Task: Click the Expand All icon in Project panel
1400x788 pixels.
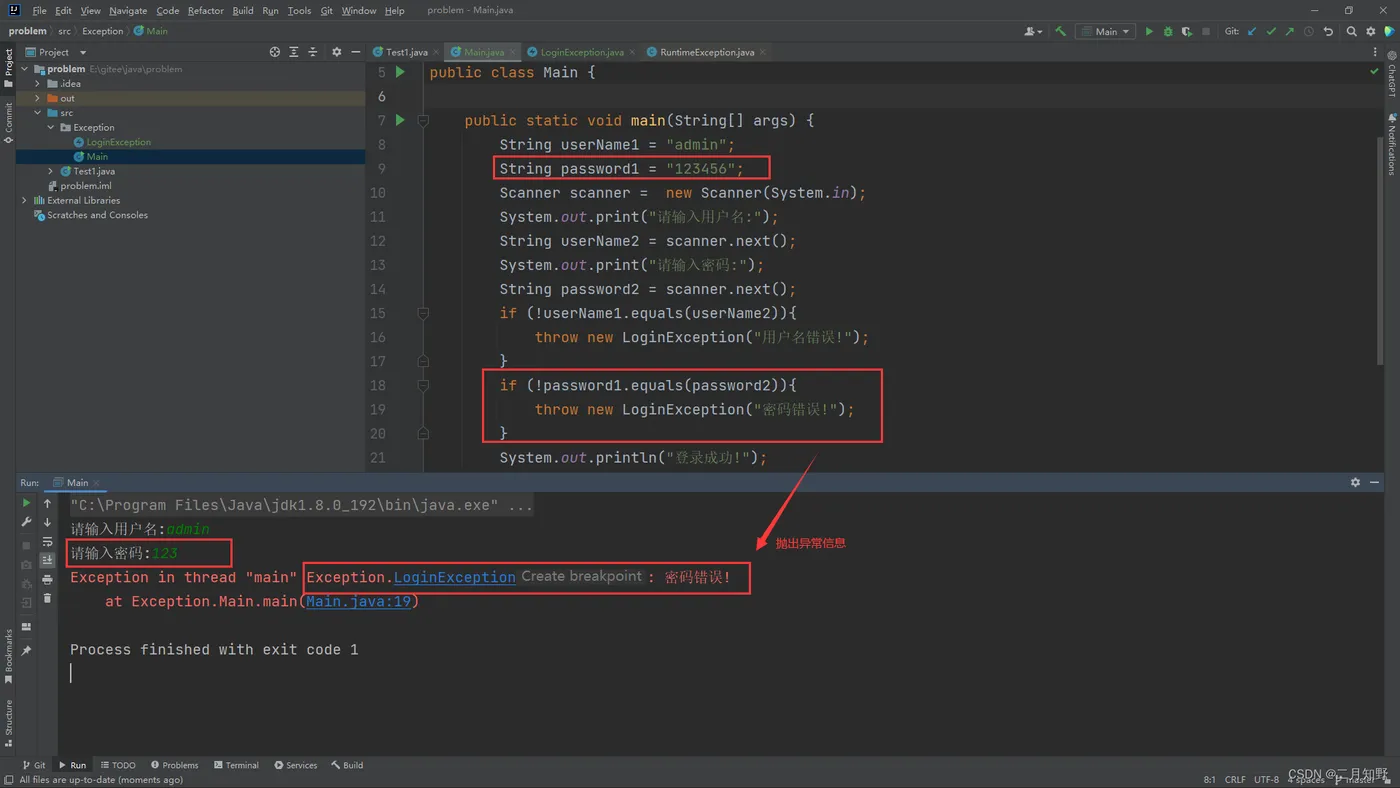Action: click(294, 52)
